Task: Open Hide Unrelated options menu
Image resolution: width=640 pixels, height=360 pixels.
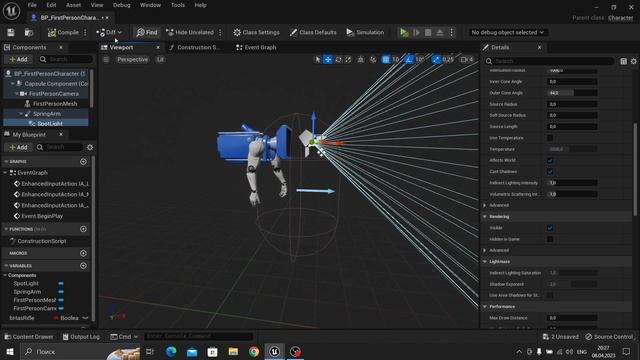Action: click(x=220, y=32)
